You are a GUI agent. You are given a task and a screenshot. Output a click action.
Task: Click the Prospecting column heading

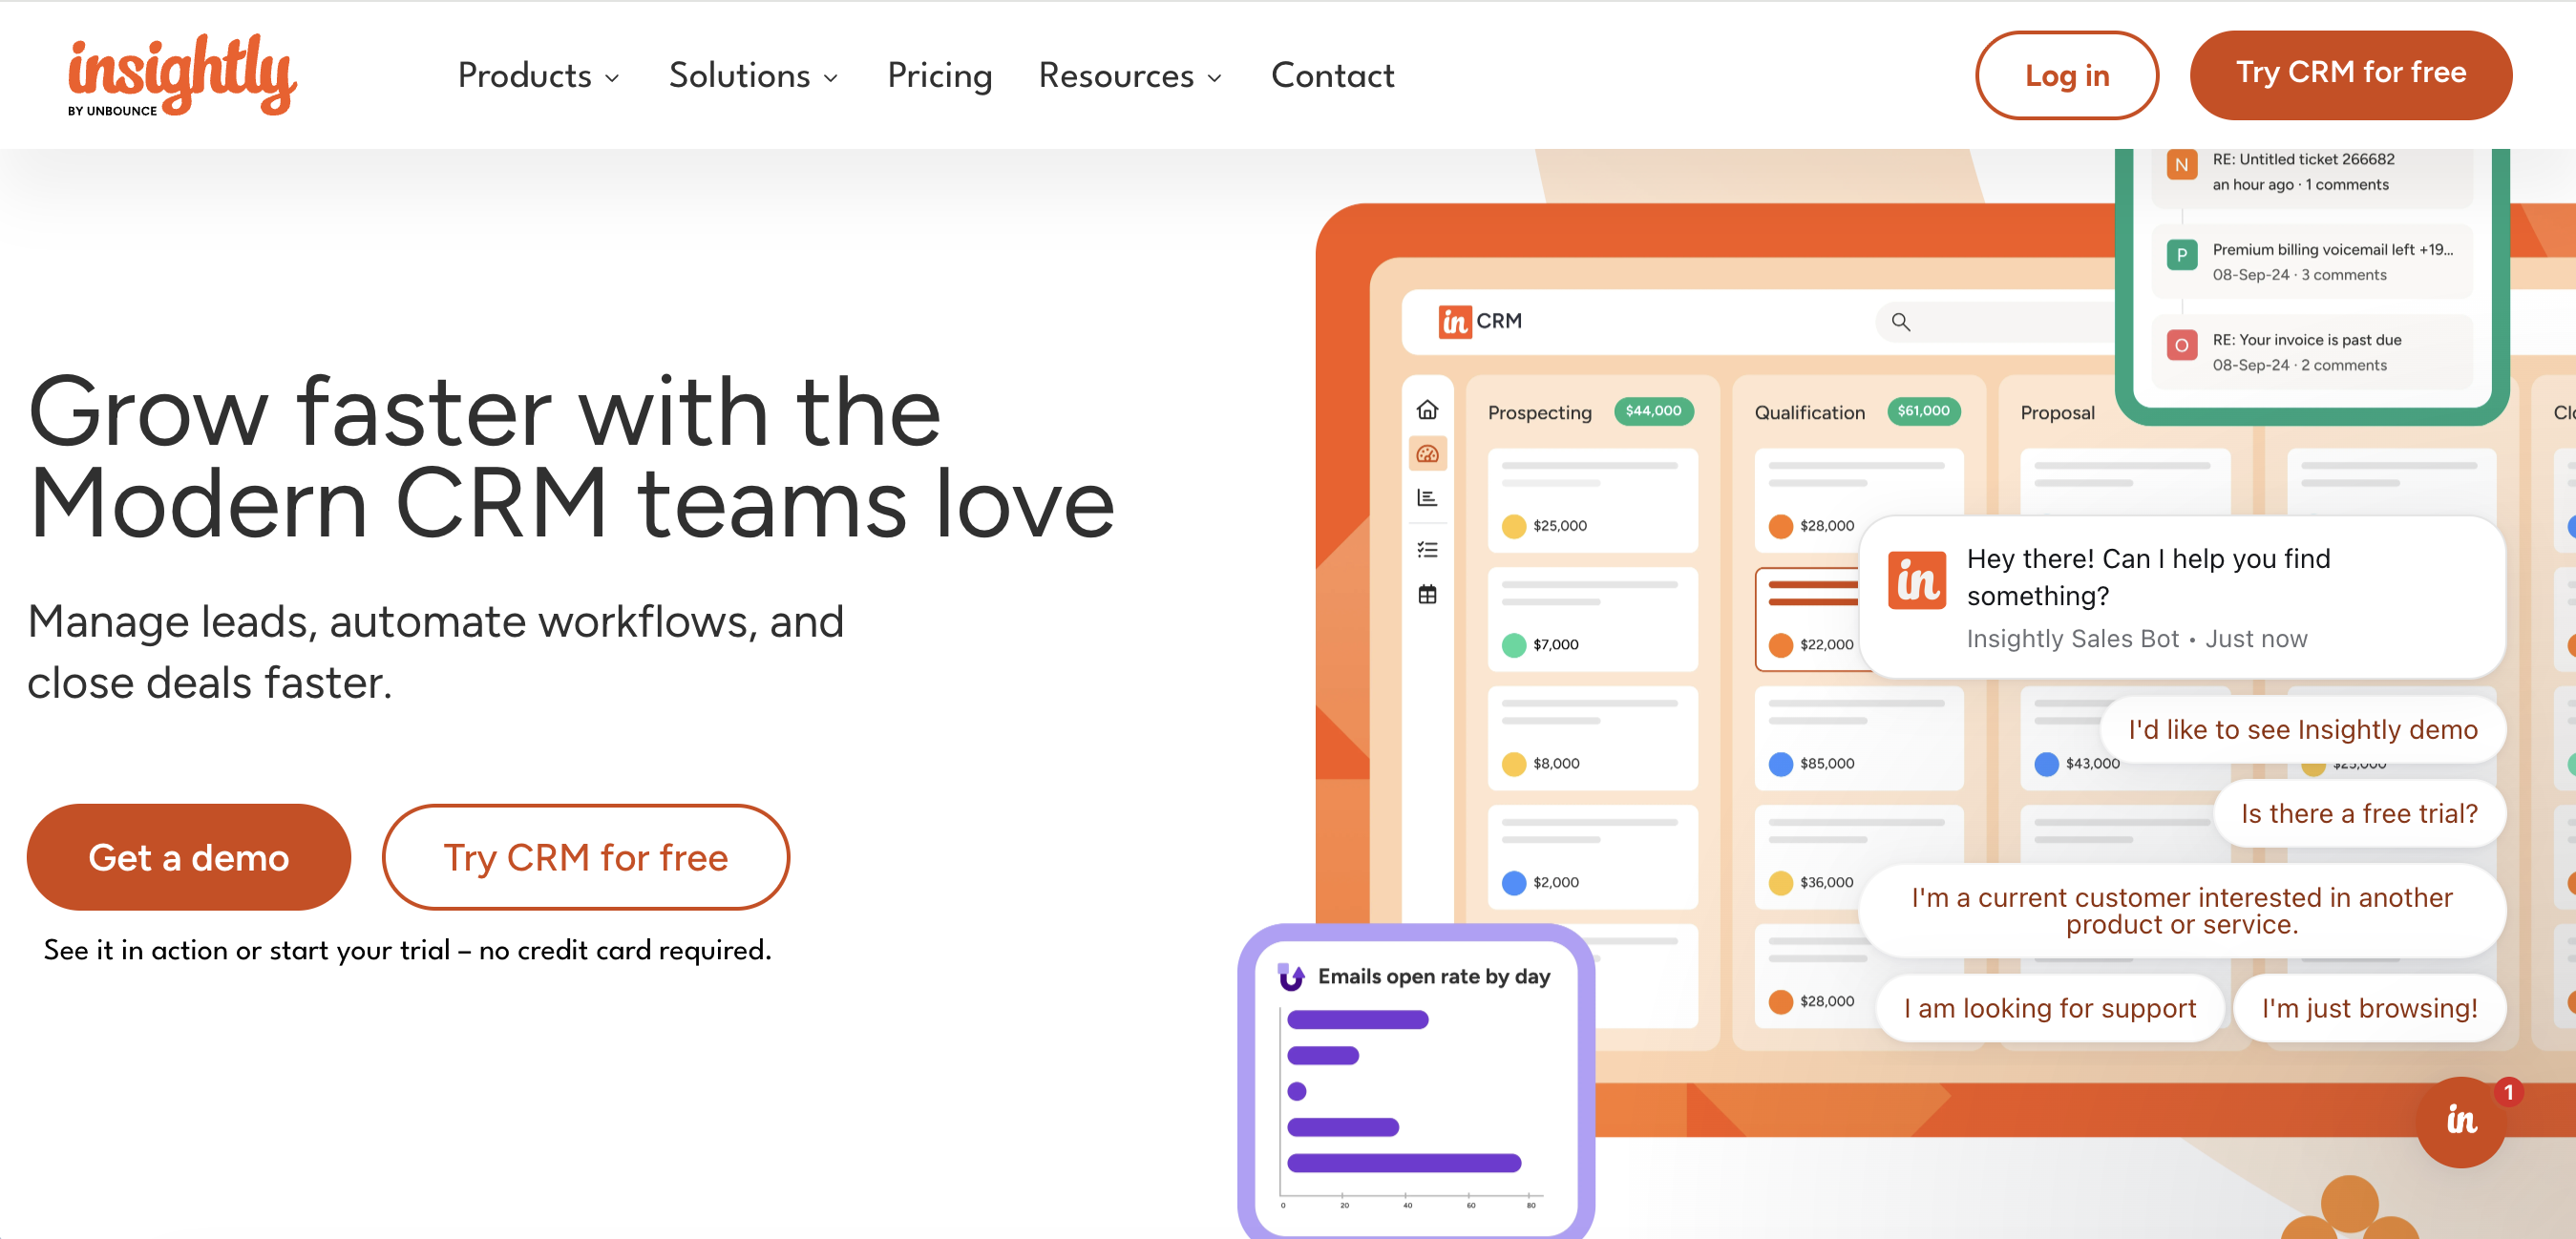1539,412
